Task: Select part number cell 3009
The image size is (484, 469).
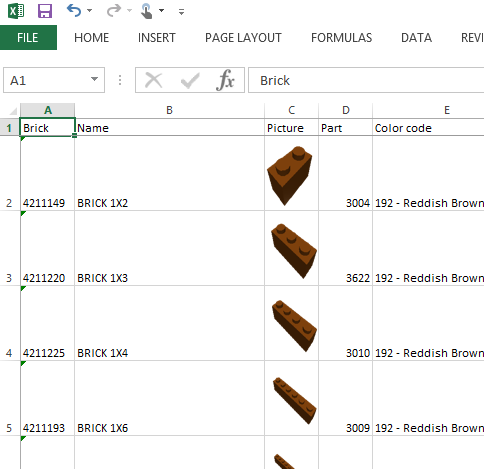Action: tap(346, 398)
